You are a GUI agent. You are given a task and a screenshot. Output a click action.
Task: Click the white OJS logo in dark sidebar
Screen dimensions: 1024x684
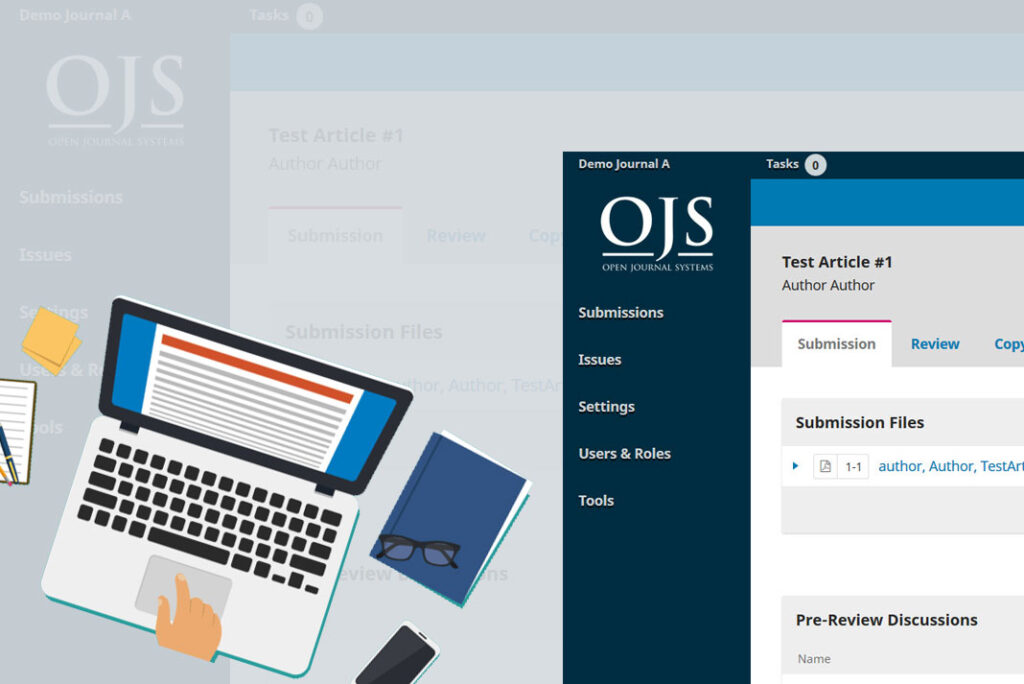(x=657, y=234)
